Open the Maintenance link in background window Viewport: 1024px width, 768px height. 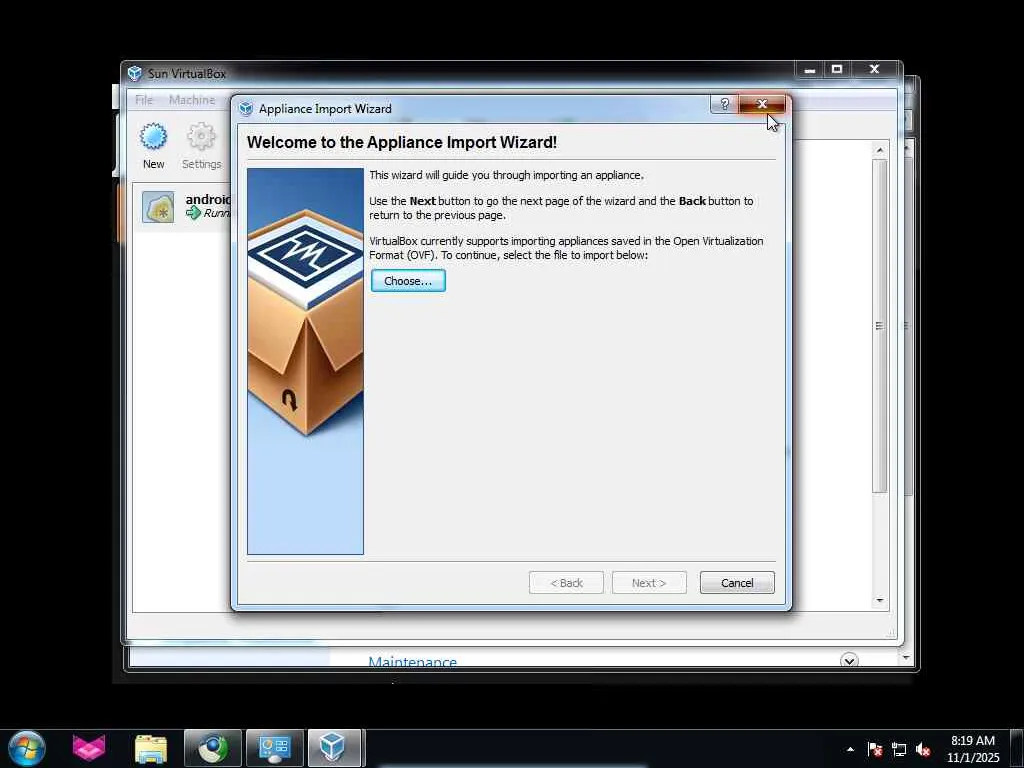(413, 662)
